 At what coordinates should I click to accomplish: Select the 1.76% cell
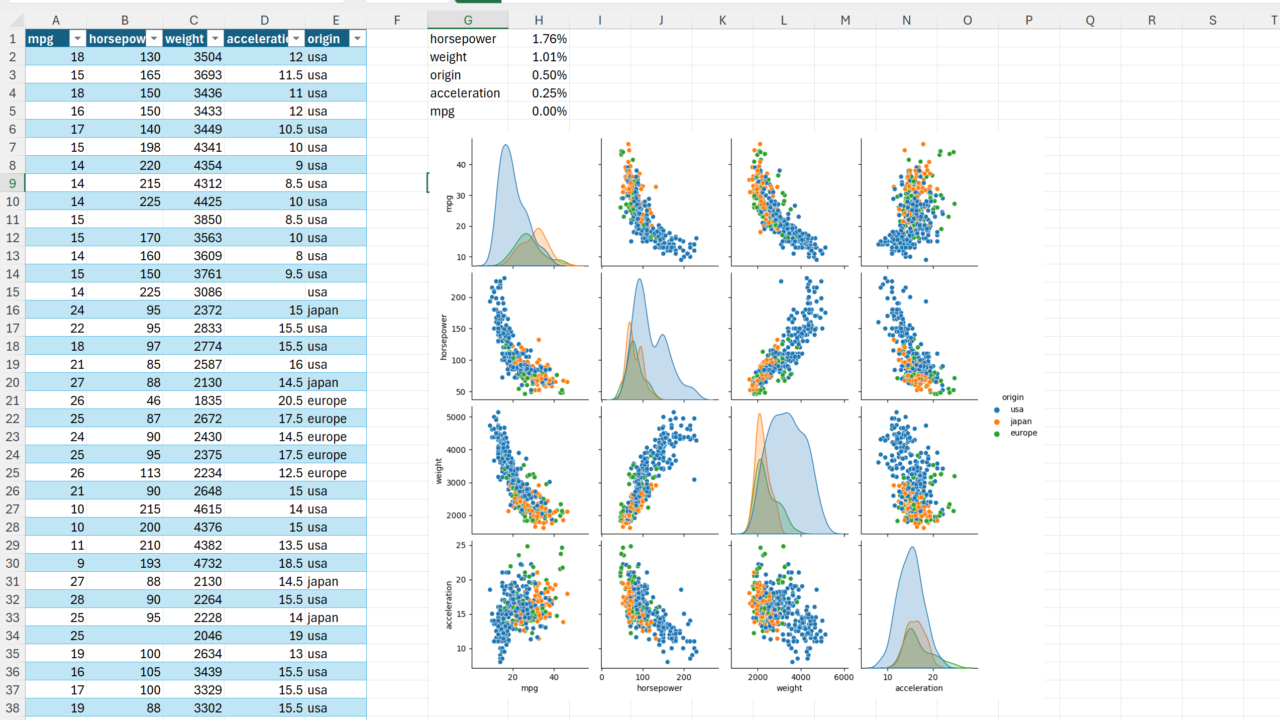(538, 39)
